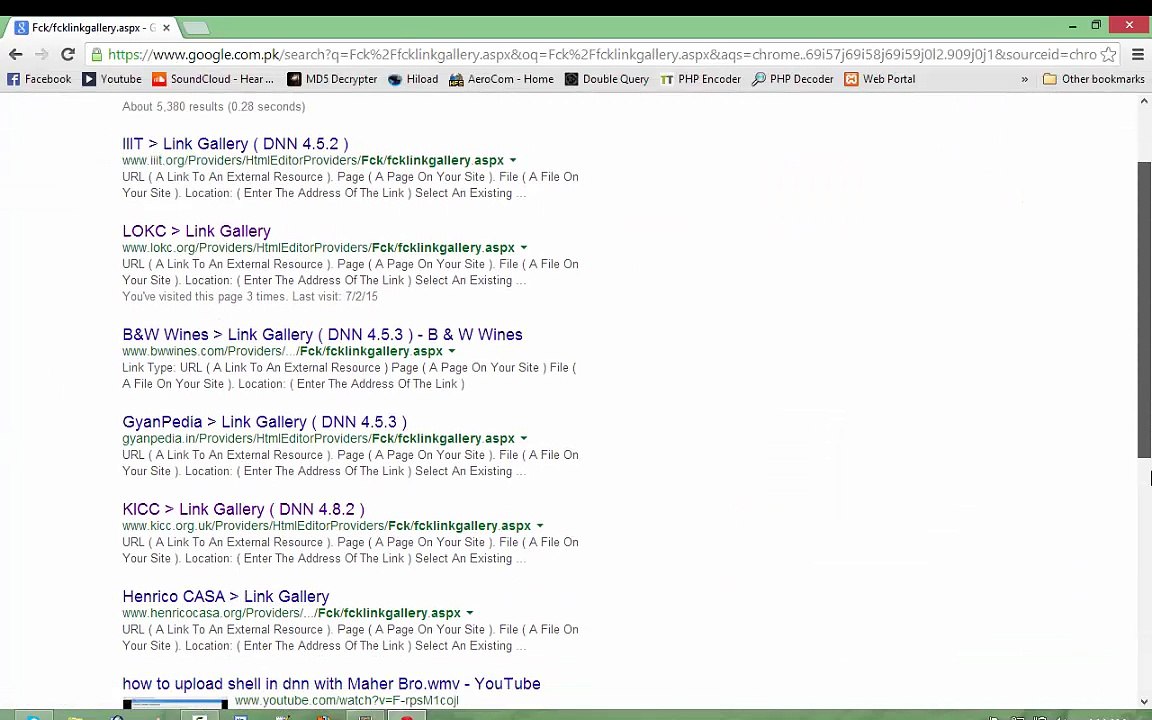The width and height of the screenshot is (1152, 720).
Task: Reload the page with the refresh icon
Action: (68, 54)
